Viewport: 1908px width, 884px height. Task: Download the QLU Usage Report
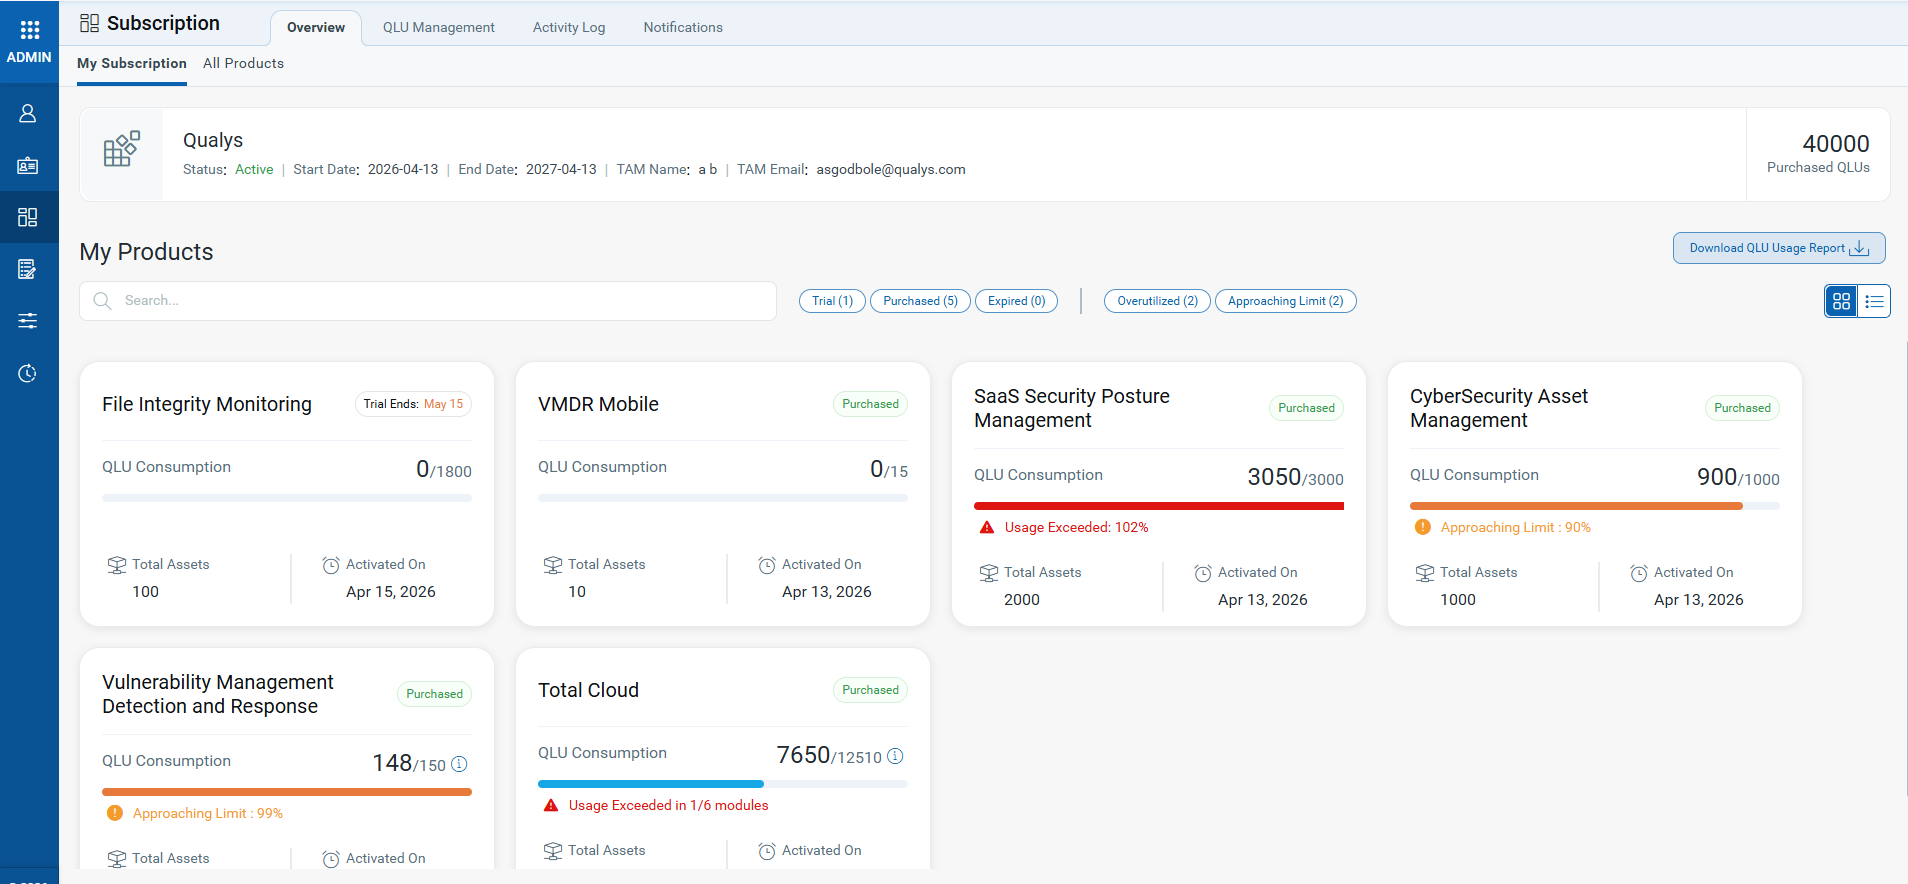(1779, 248)
